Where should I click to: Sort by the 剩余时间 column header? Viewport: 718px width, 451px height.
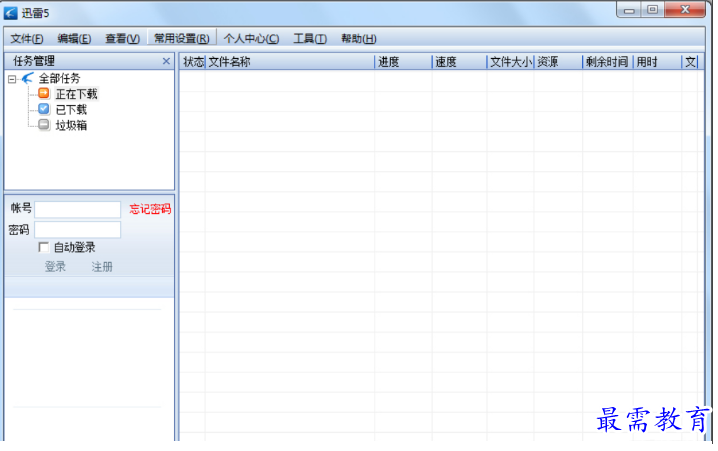point(607,62)
